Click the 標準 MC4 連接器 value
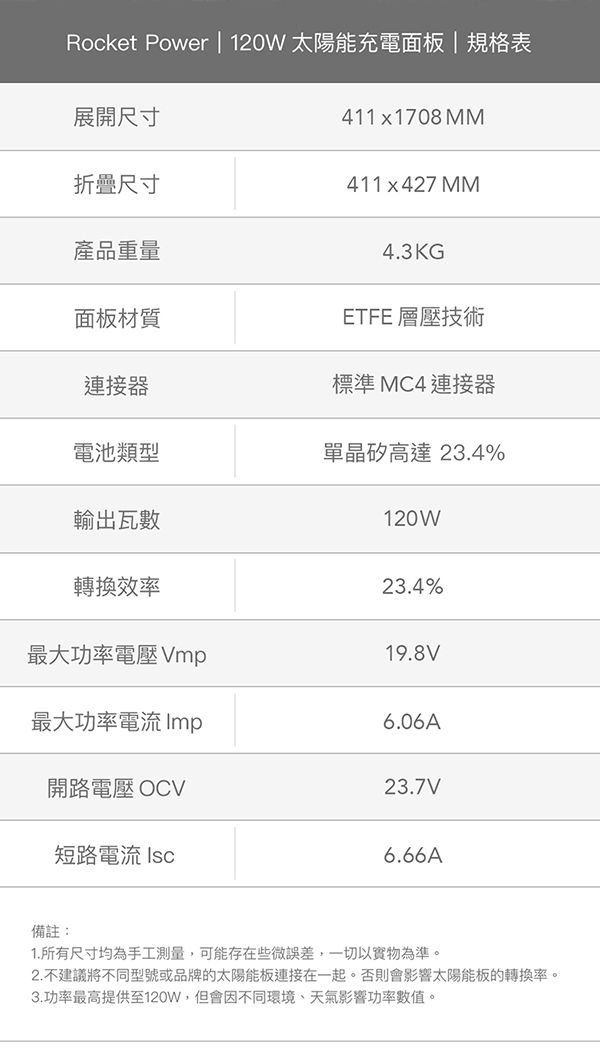 [413, 384]
